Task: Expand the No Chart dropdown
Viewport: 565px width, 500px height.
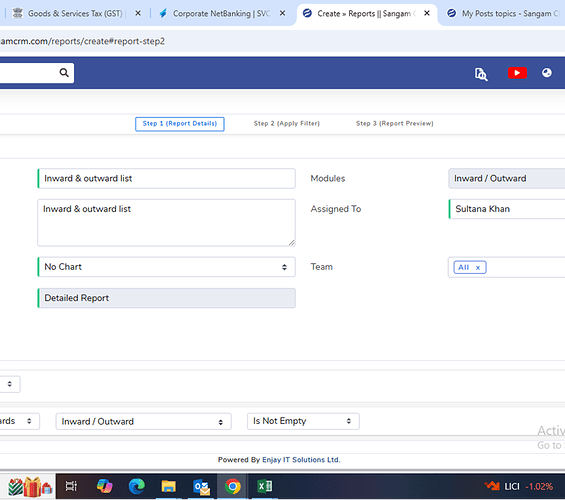Action: tap(166, 267)
